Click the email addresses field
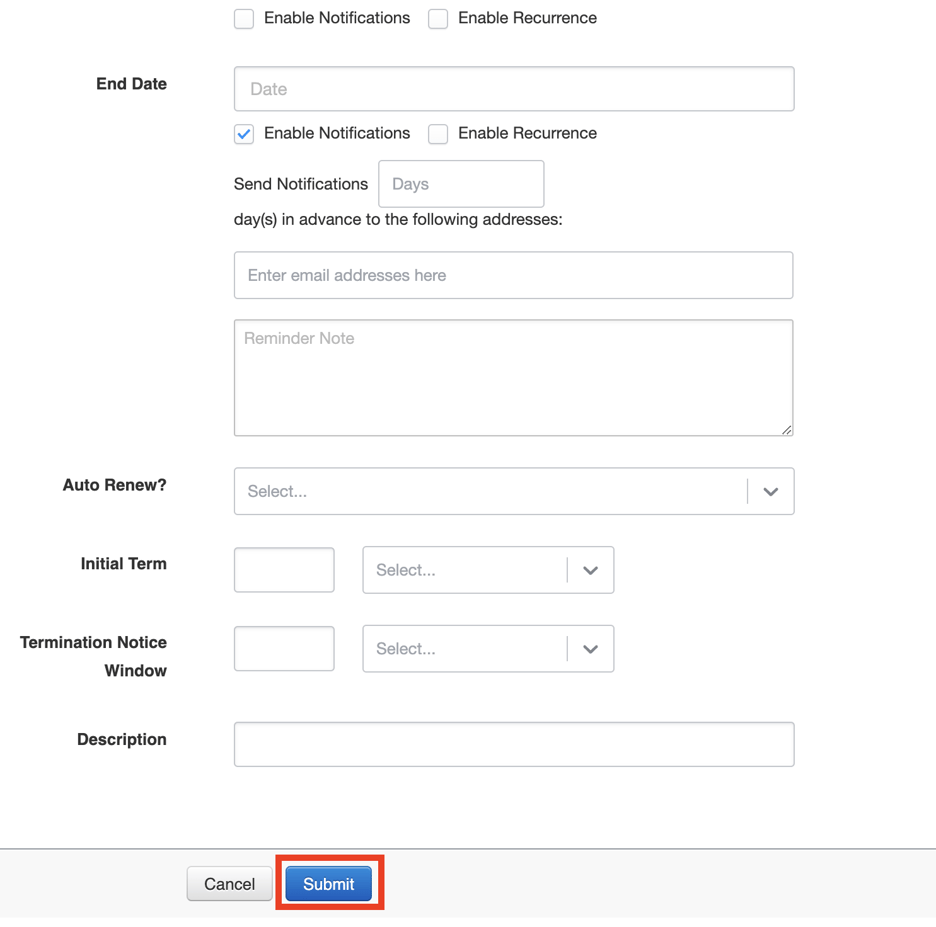The width and height of the screenshot is (936, 927). (x=513, y=275)
